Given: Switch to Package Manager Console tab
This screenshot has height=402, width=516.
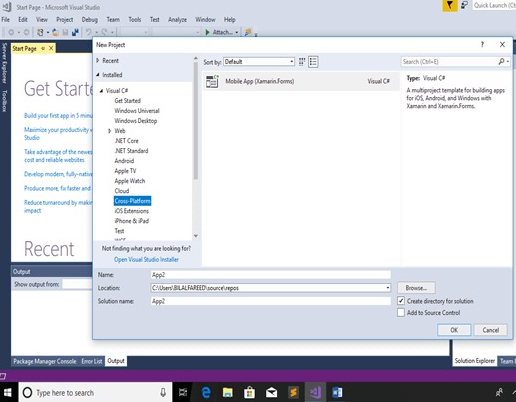Looking at the screenshot, I should coord(45,361).
